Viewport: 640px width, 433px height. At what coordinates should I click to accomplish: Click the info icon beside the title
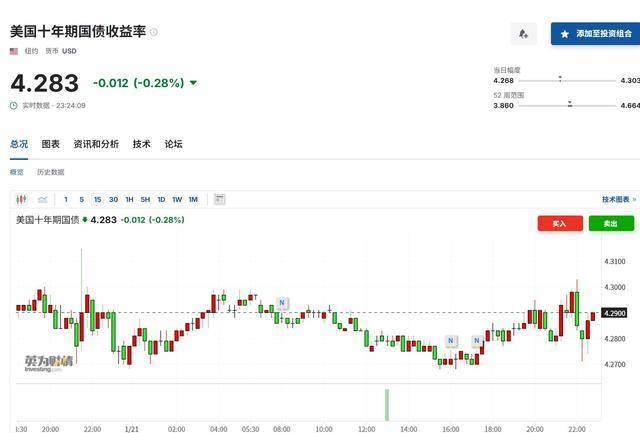coord(153,32)
